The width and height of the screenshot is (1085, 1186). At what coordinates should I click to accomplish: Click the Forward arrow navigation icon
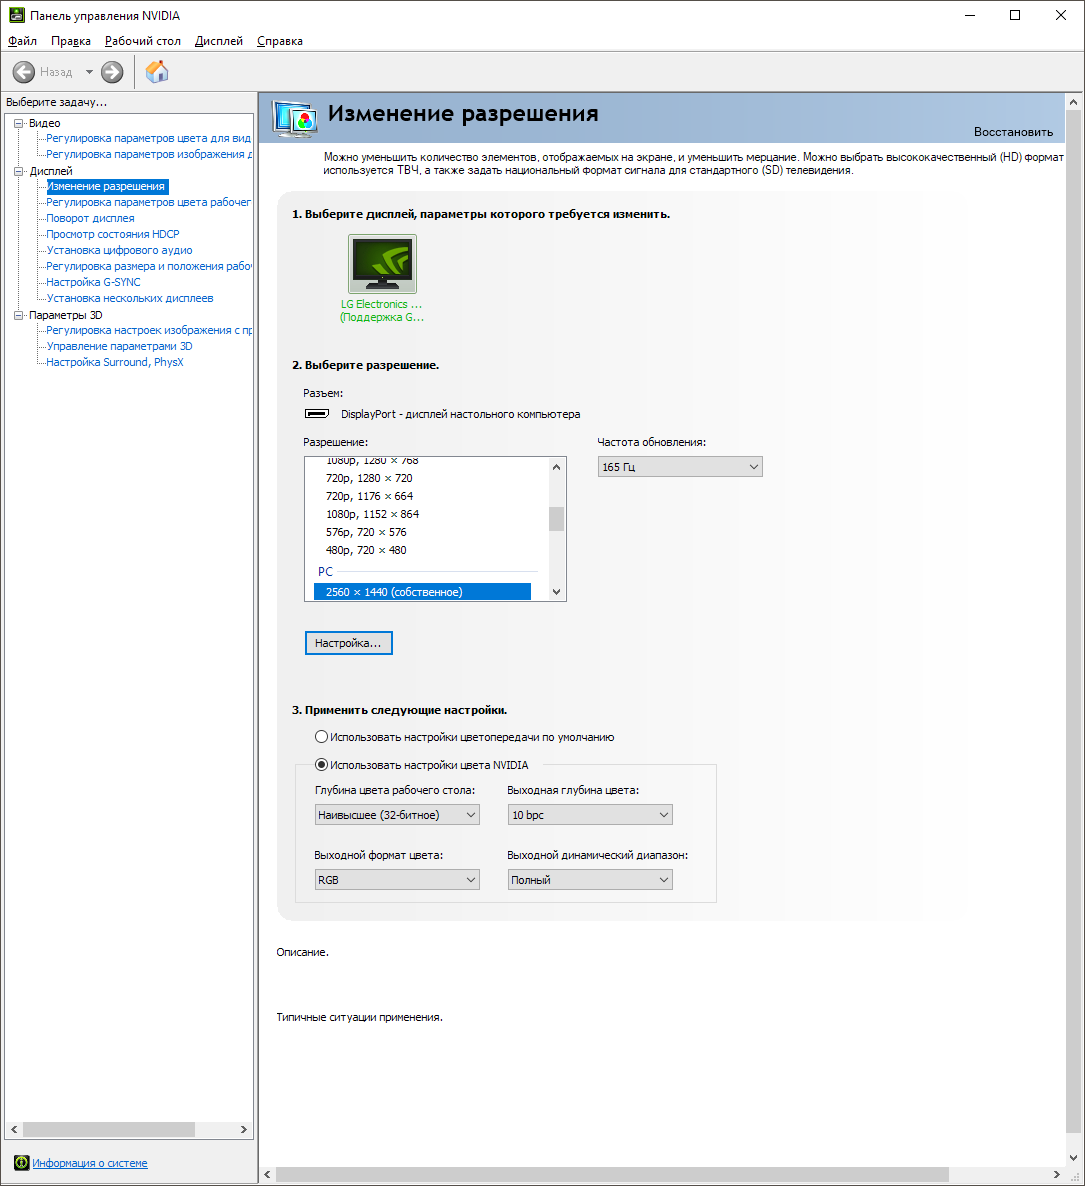[x=112, y=72]
